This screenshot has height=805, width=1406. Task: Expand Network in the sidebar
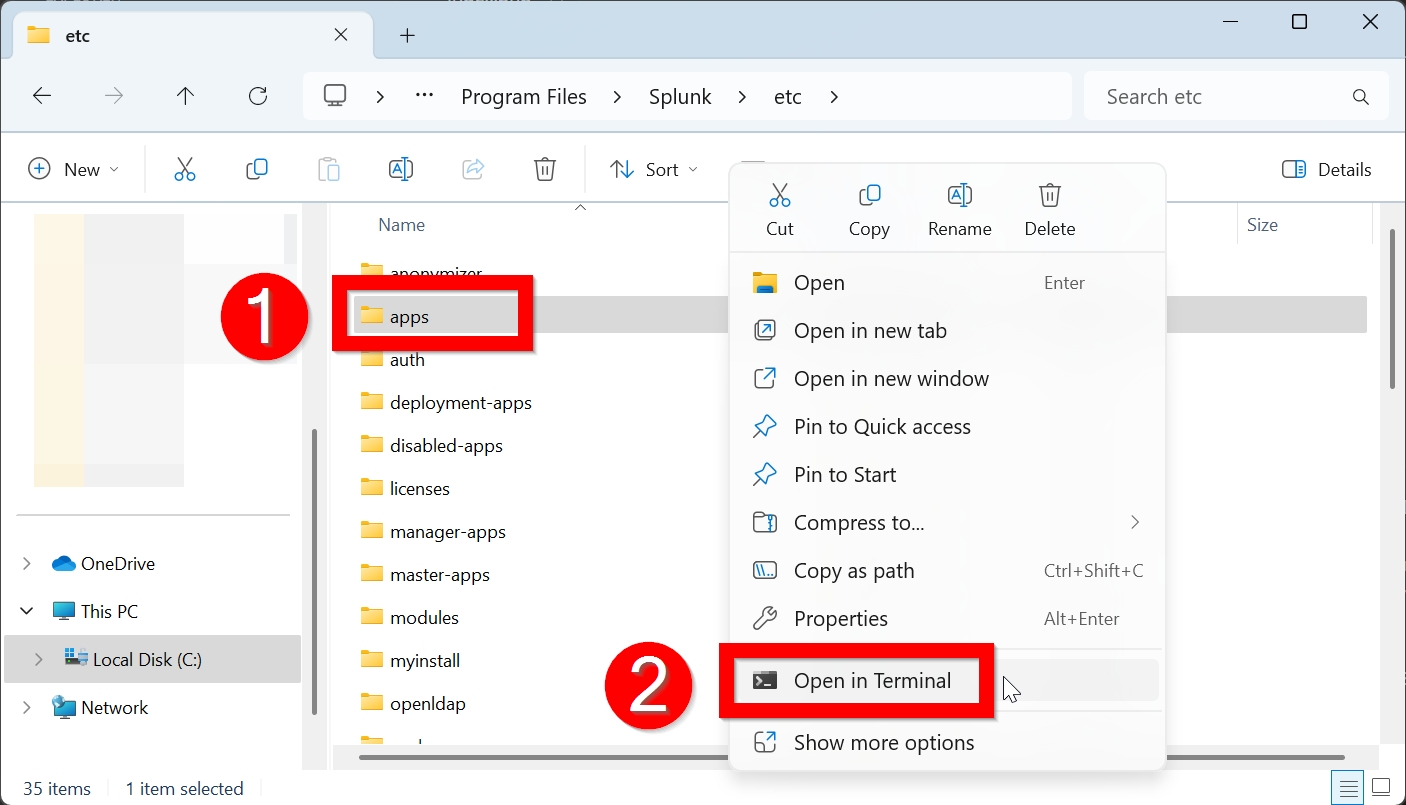[26, 707]
